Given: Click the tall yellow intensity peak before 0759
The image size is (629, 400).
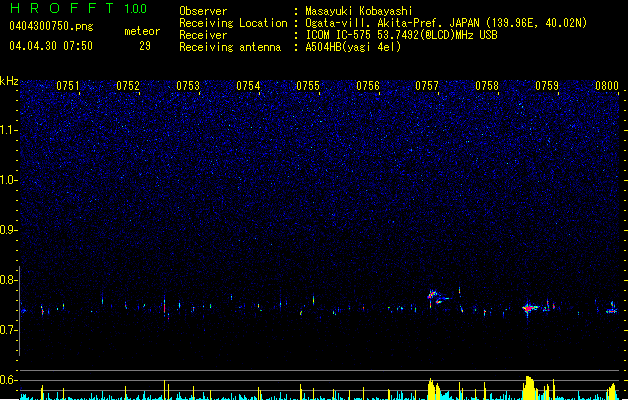Looking at the screenshot, I should [x=530, y=388].
